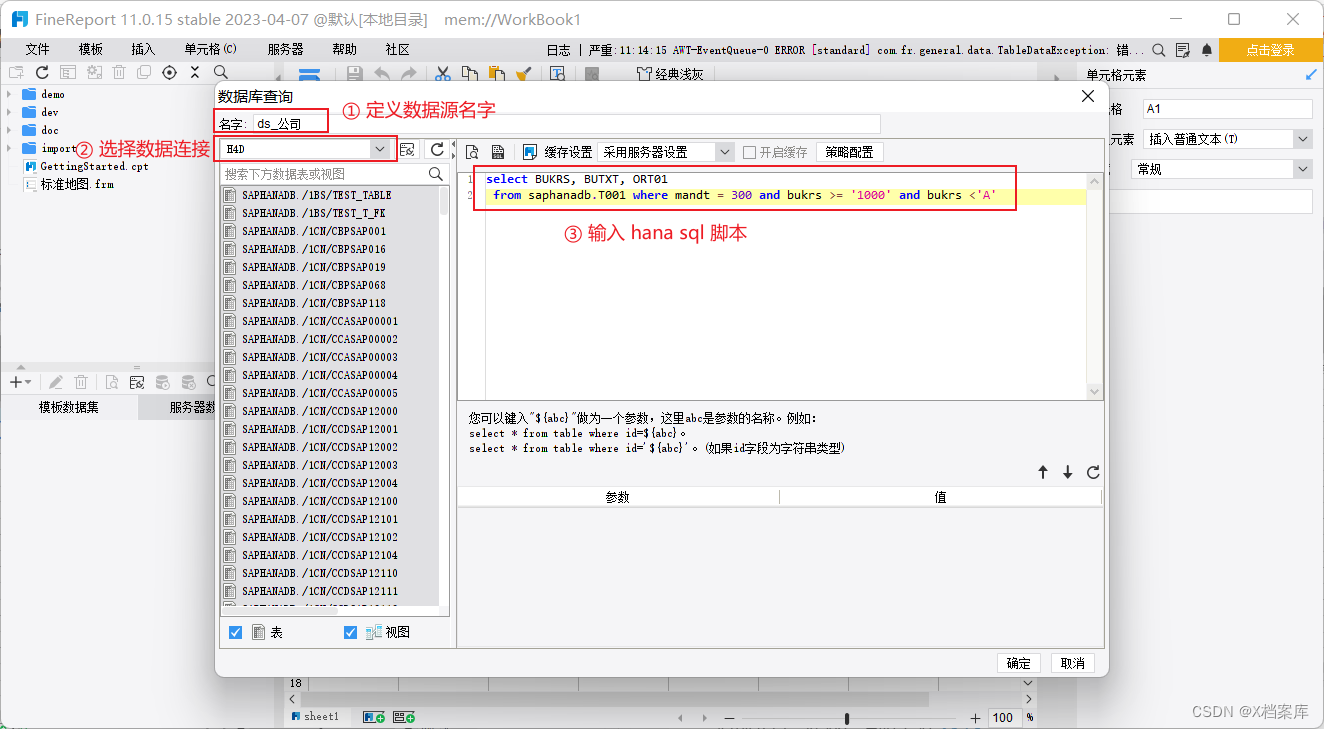Image resolution: width=1324 pixels, height=729 pixels.
Task: Open the 服务器 menu
Action: [286, 49]
